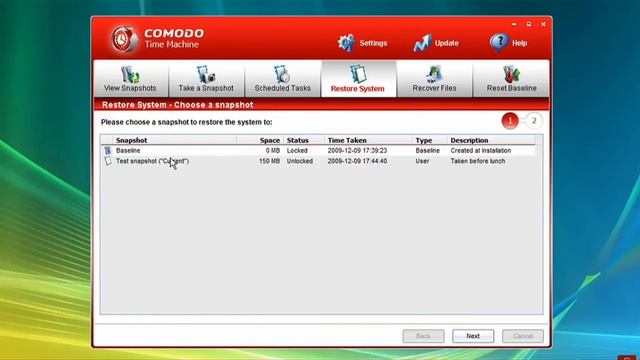
Task: Click the Baseline row snapshot icon
Action: [108, 151]
